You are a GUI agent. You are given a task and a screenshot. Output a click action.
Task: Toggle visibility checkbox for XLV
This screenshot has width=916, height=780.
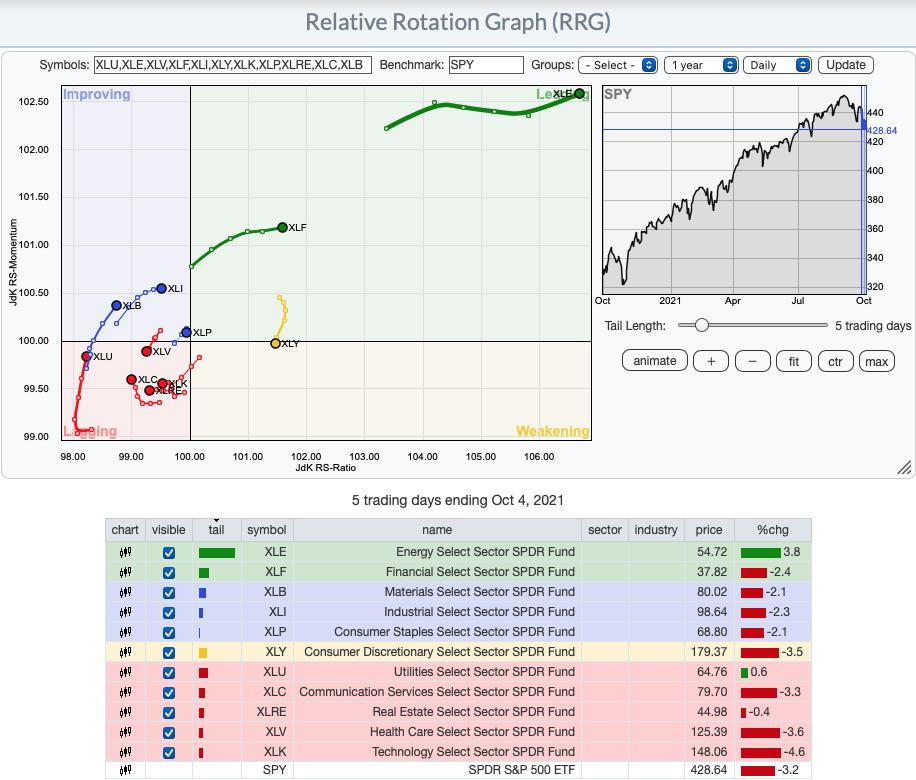click(x=169, y=733)
